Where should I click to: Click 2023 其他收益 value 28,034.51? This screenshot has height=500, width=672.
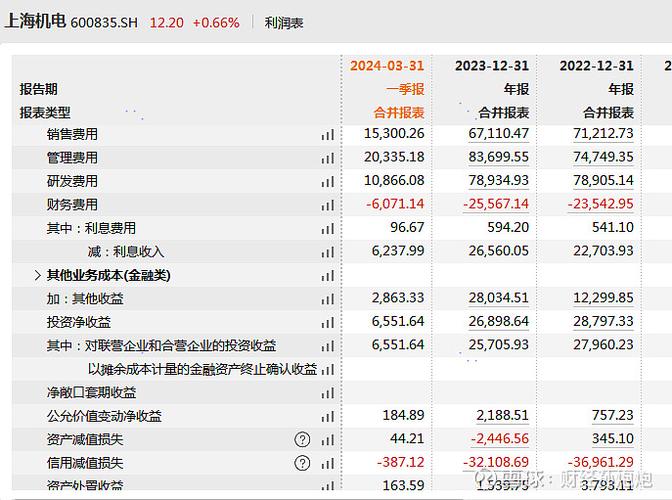coord(498,298)
